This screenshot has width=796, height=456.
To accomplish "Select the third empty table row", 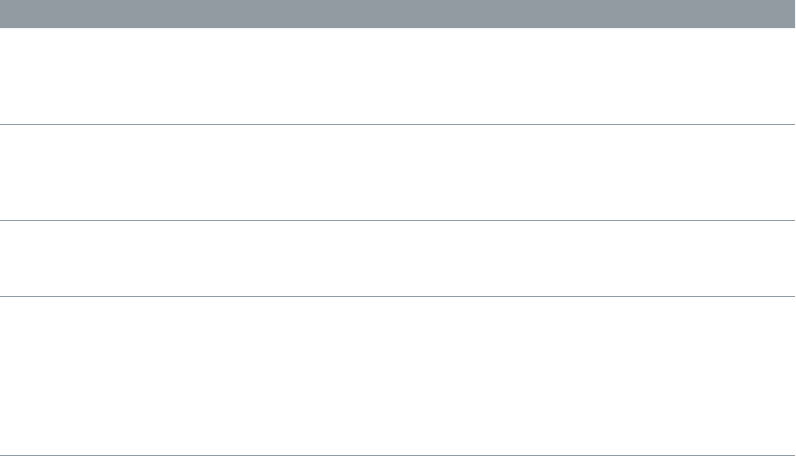I will coord(398,258).
